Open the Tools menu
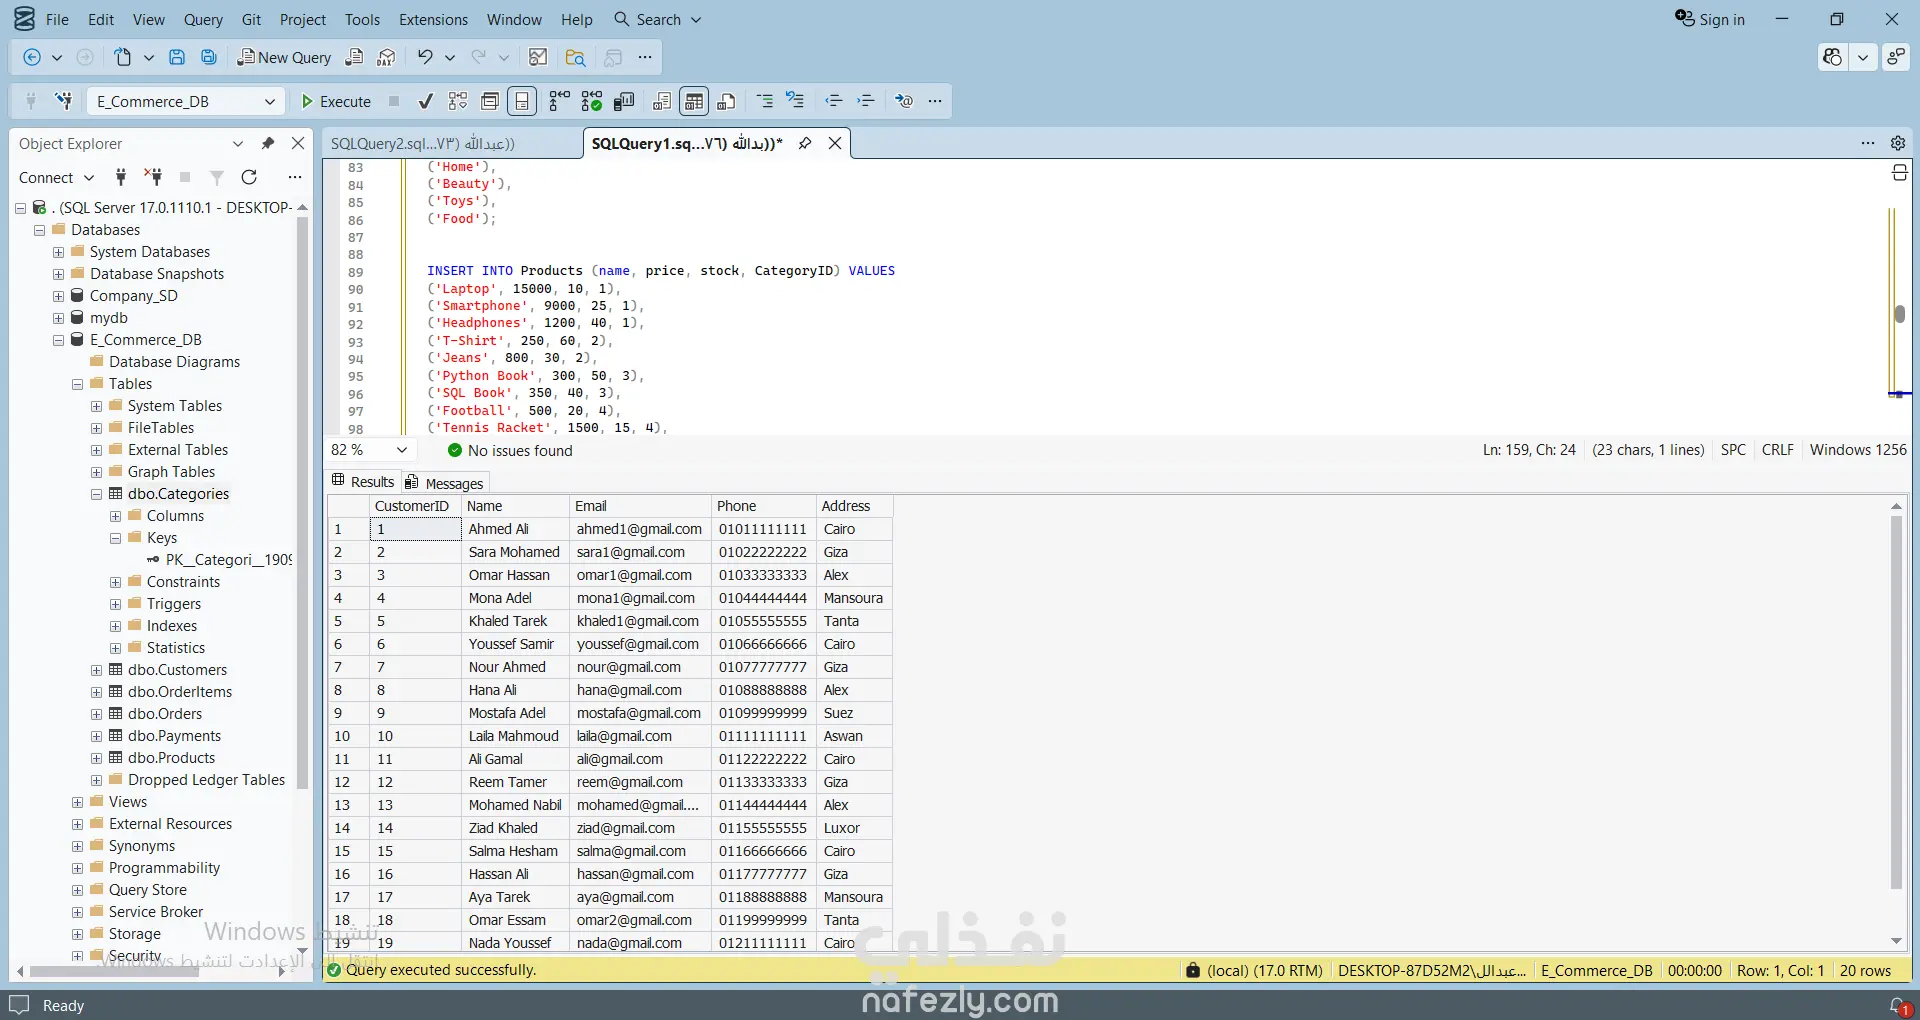Viewport: 1920px width, 1020px height. (362, 19)
